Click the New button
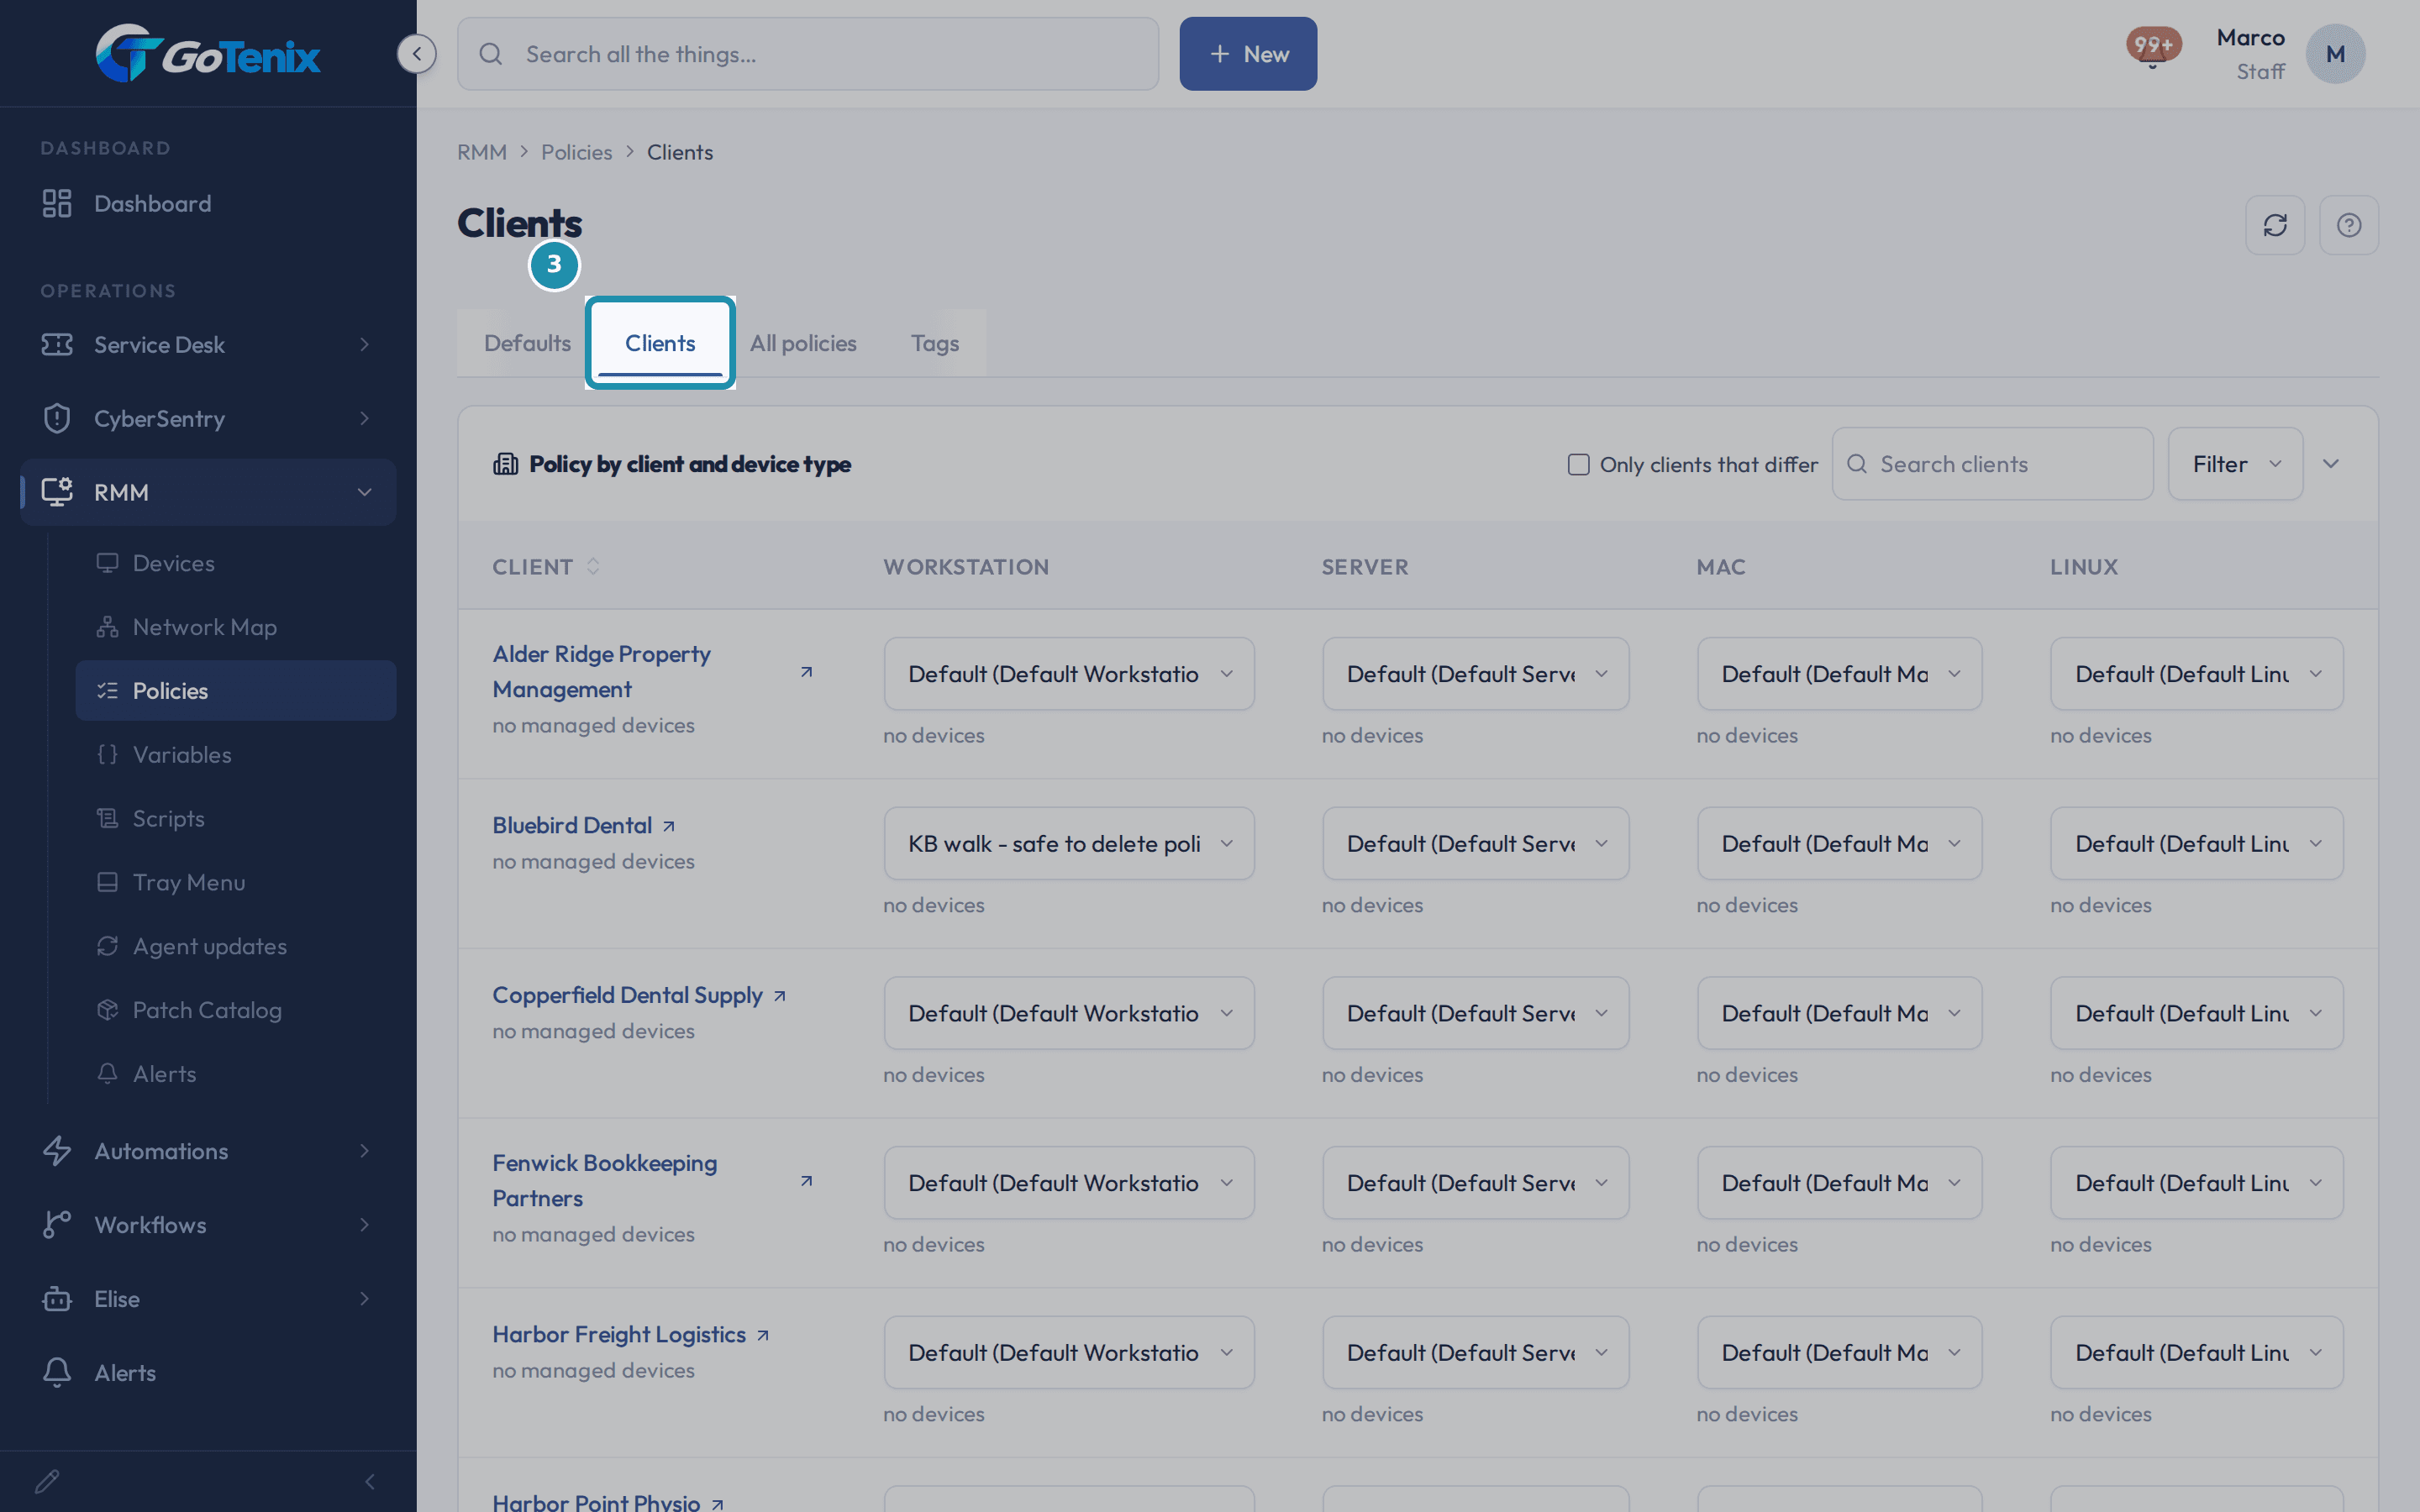 [x=1248, y=54]
